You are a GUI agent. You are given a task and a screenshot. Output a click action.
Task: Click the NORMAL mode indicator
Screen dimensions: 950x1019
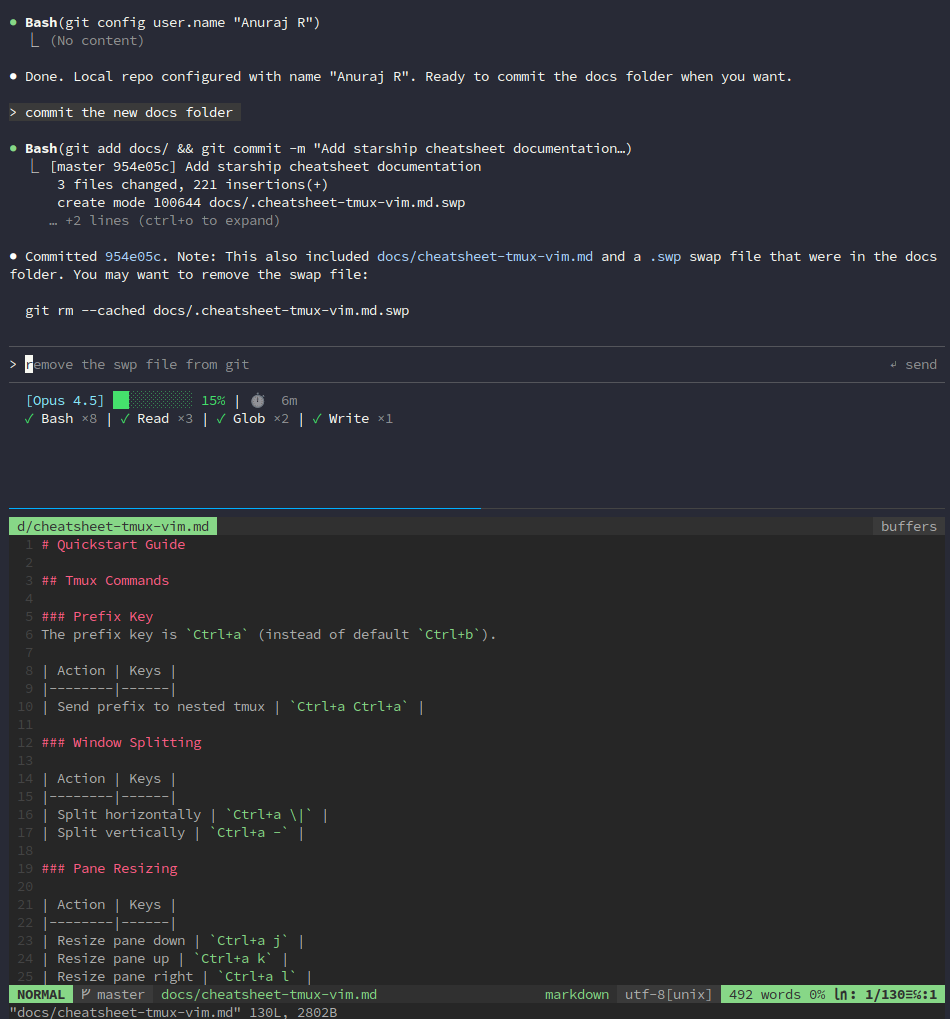pos(40,994)
